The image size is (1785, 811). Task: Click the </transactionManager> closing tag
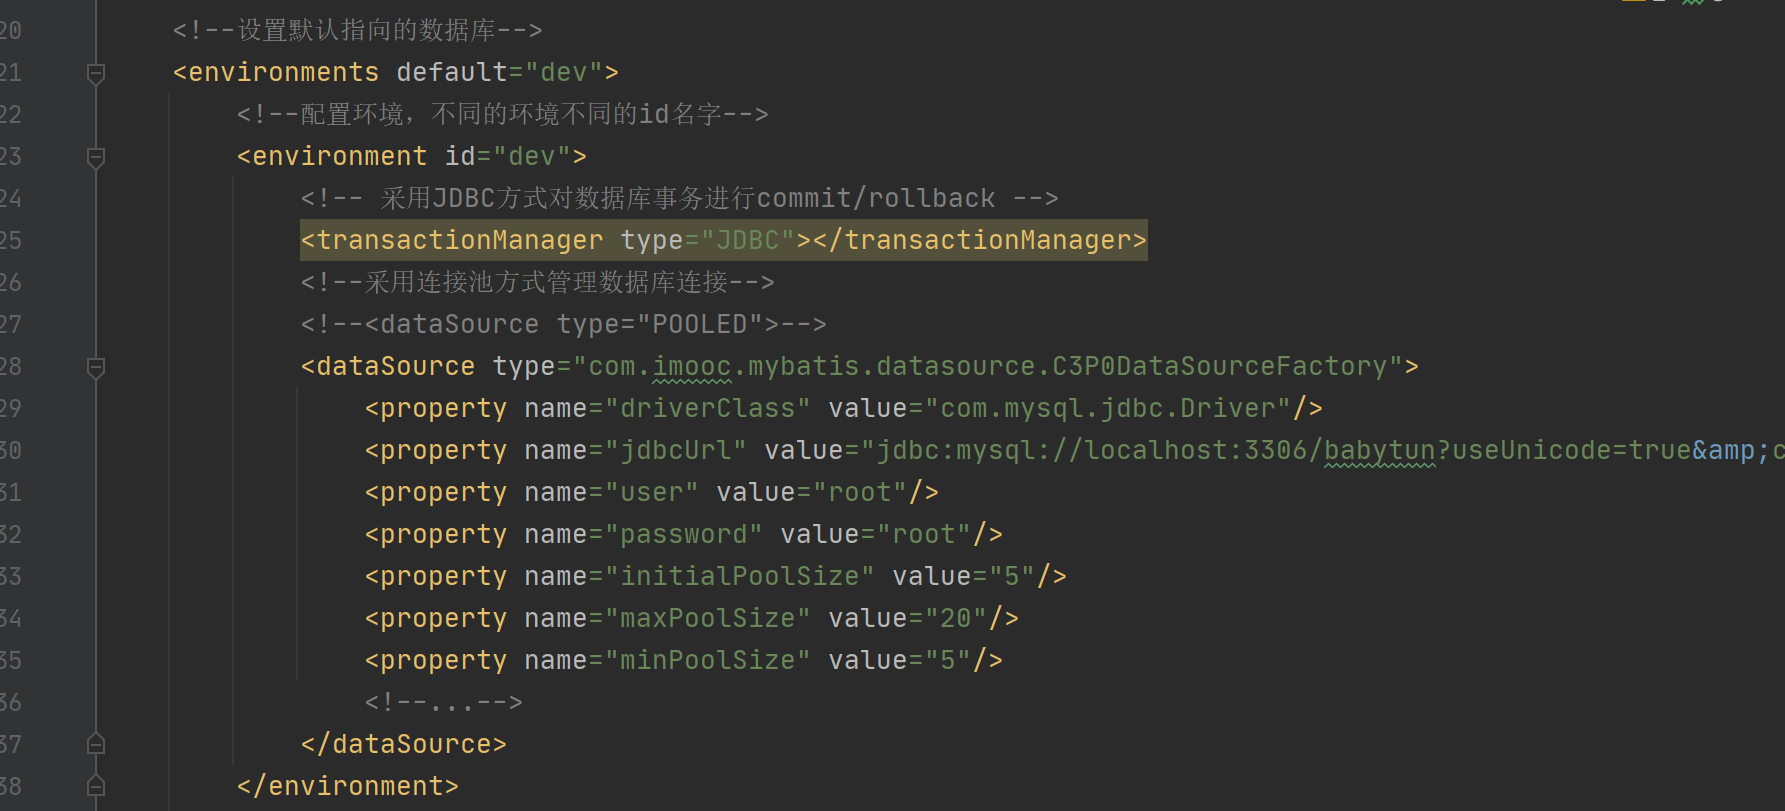coord(979,240)
